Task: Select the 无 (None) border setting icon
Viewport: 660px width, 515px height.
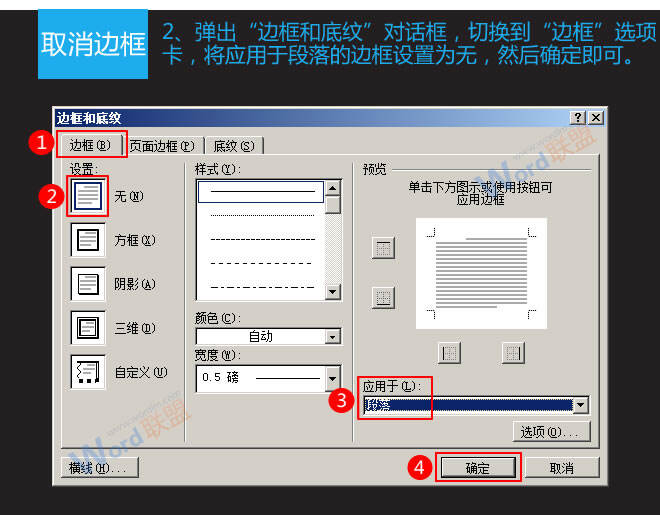Action: click(88, 196)
